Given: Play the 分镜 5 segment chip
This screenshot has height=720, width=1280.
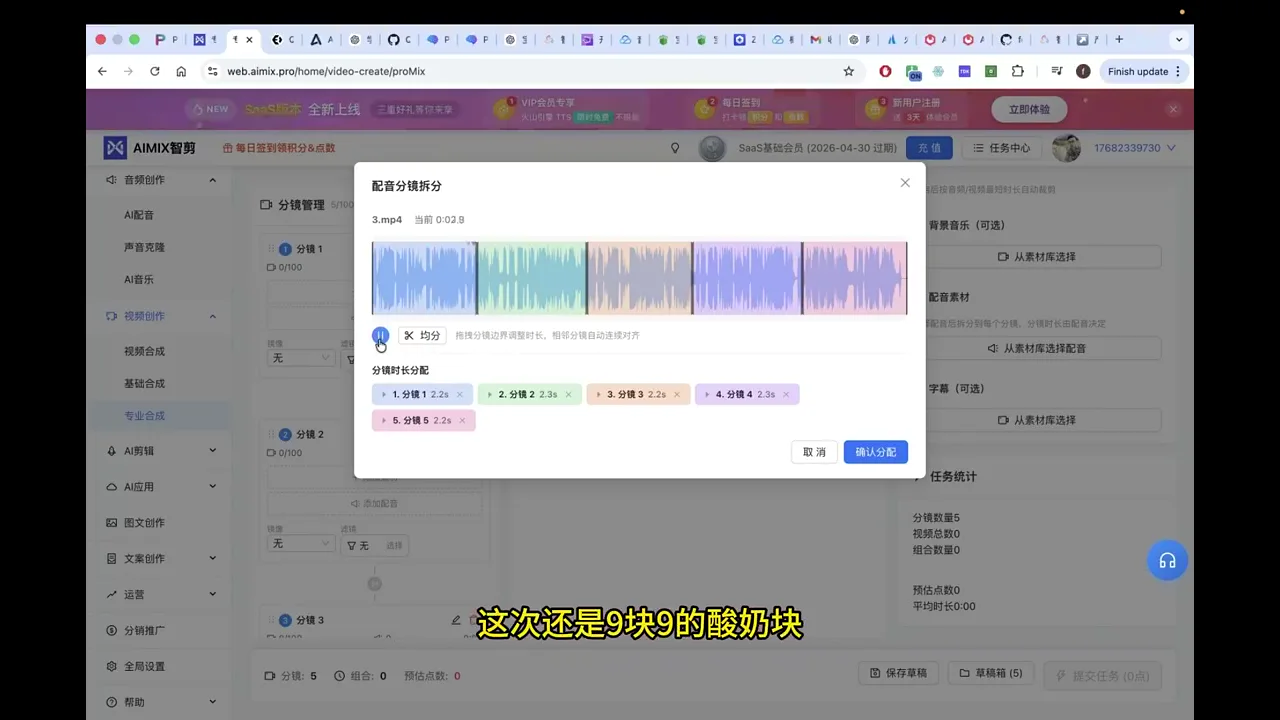Looking at the screenshot, I should coord(384,421).
